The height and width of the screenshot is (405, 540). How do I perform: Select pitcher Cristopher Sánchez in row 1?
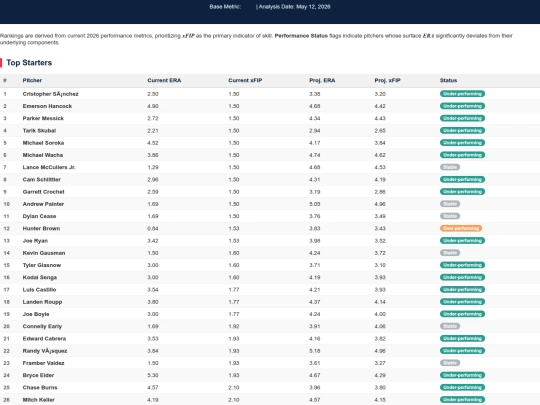50,94
